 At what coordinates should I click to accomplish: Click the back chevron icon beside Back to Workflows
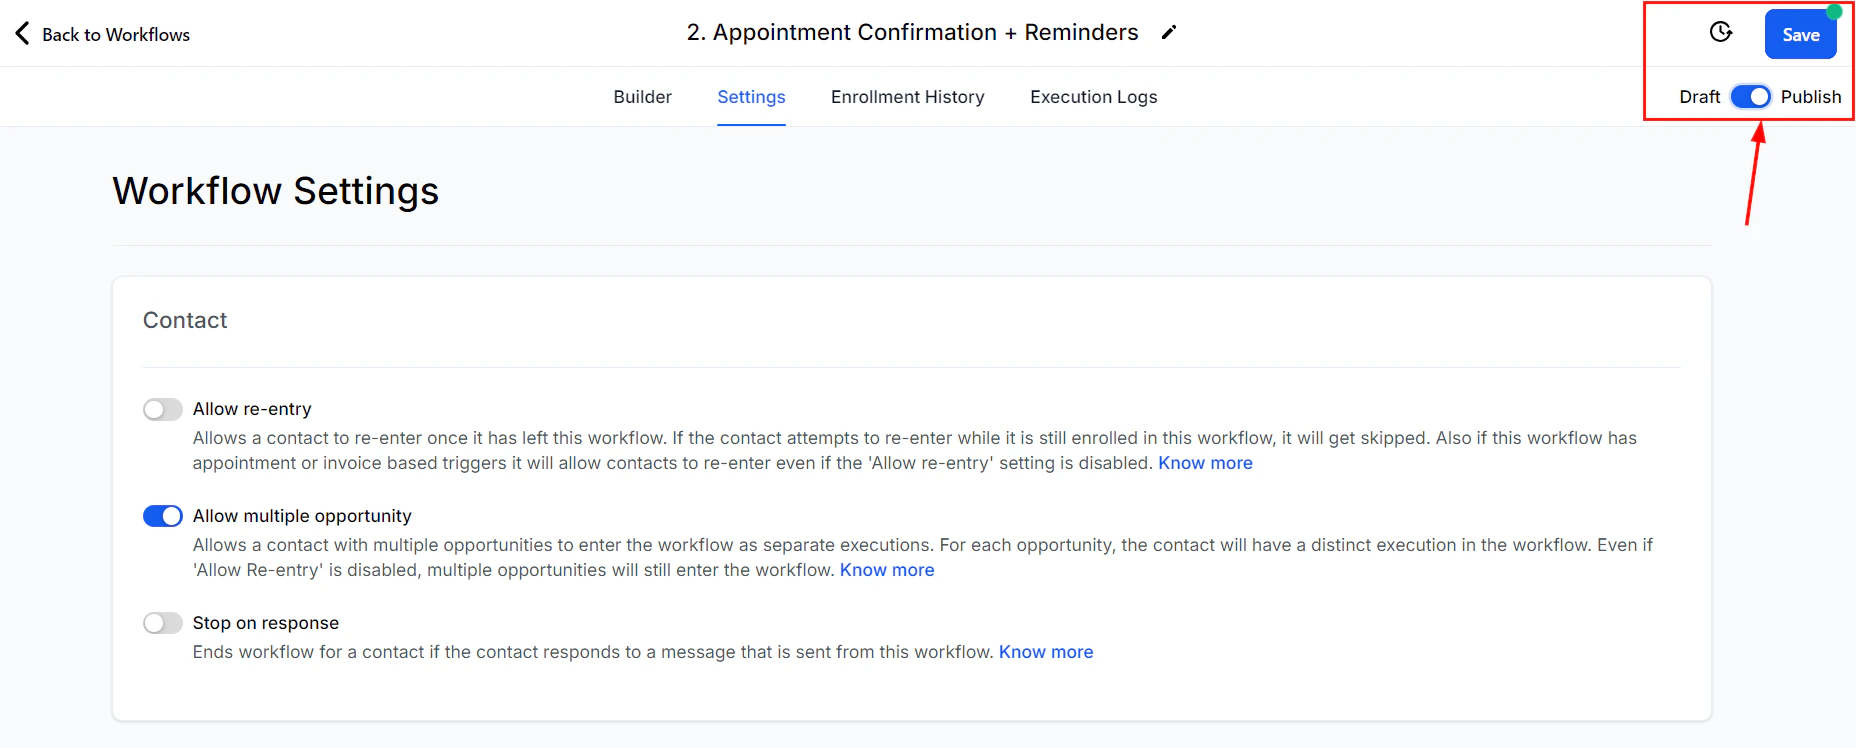pos(21,32)
